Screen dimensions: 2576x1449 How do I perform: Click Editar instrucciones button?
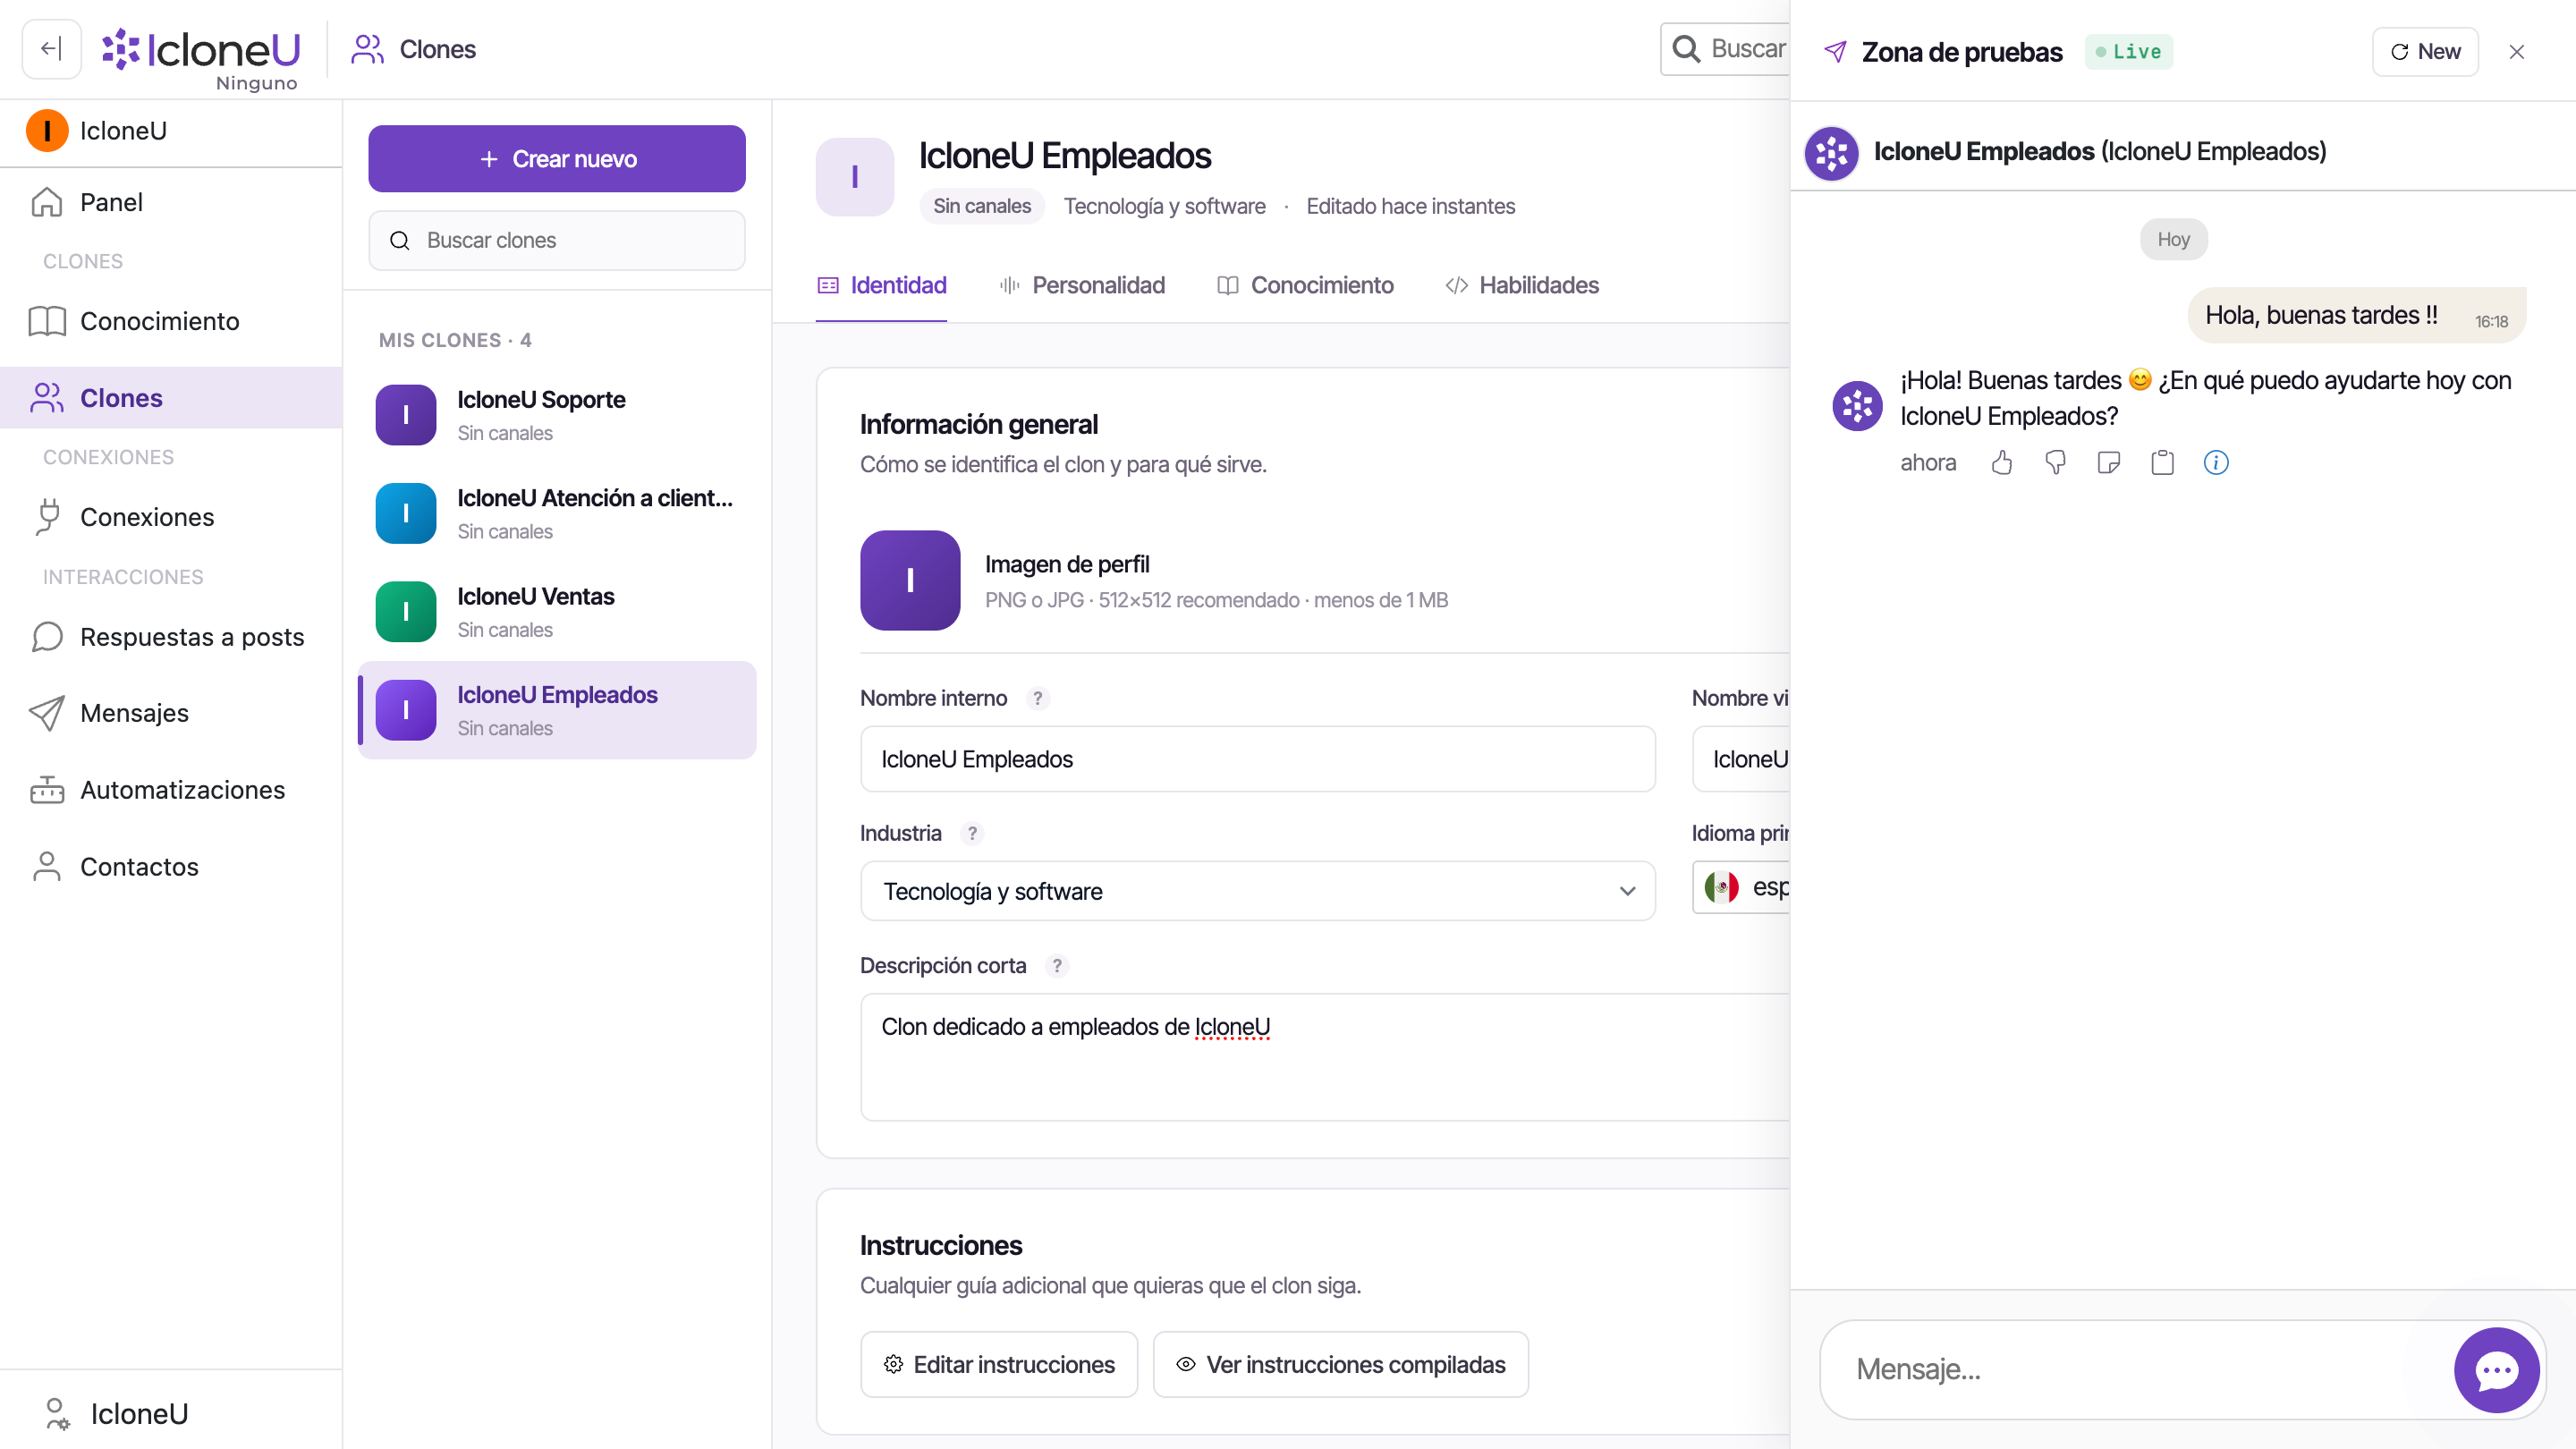pyautogui.click(x=998, y=1364)
